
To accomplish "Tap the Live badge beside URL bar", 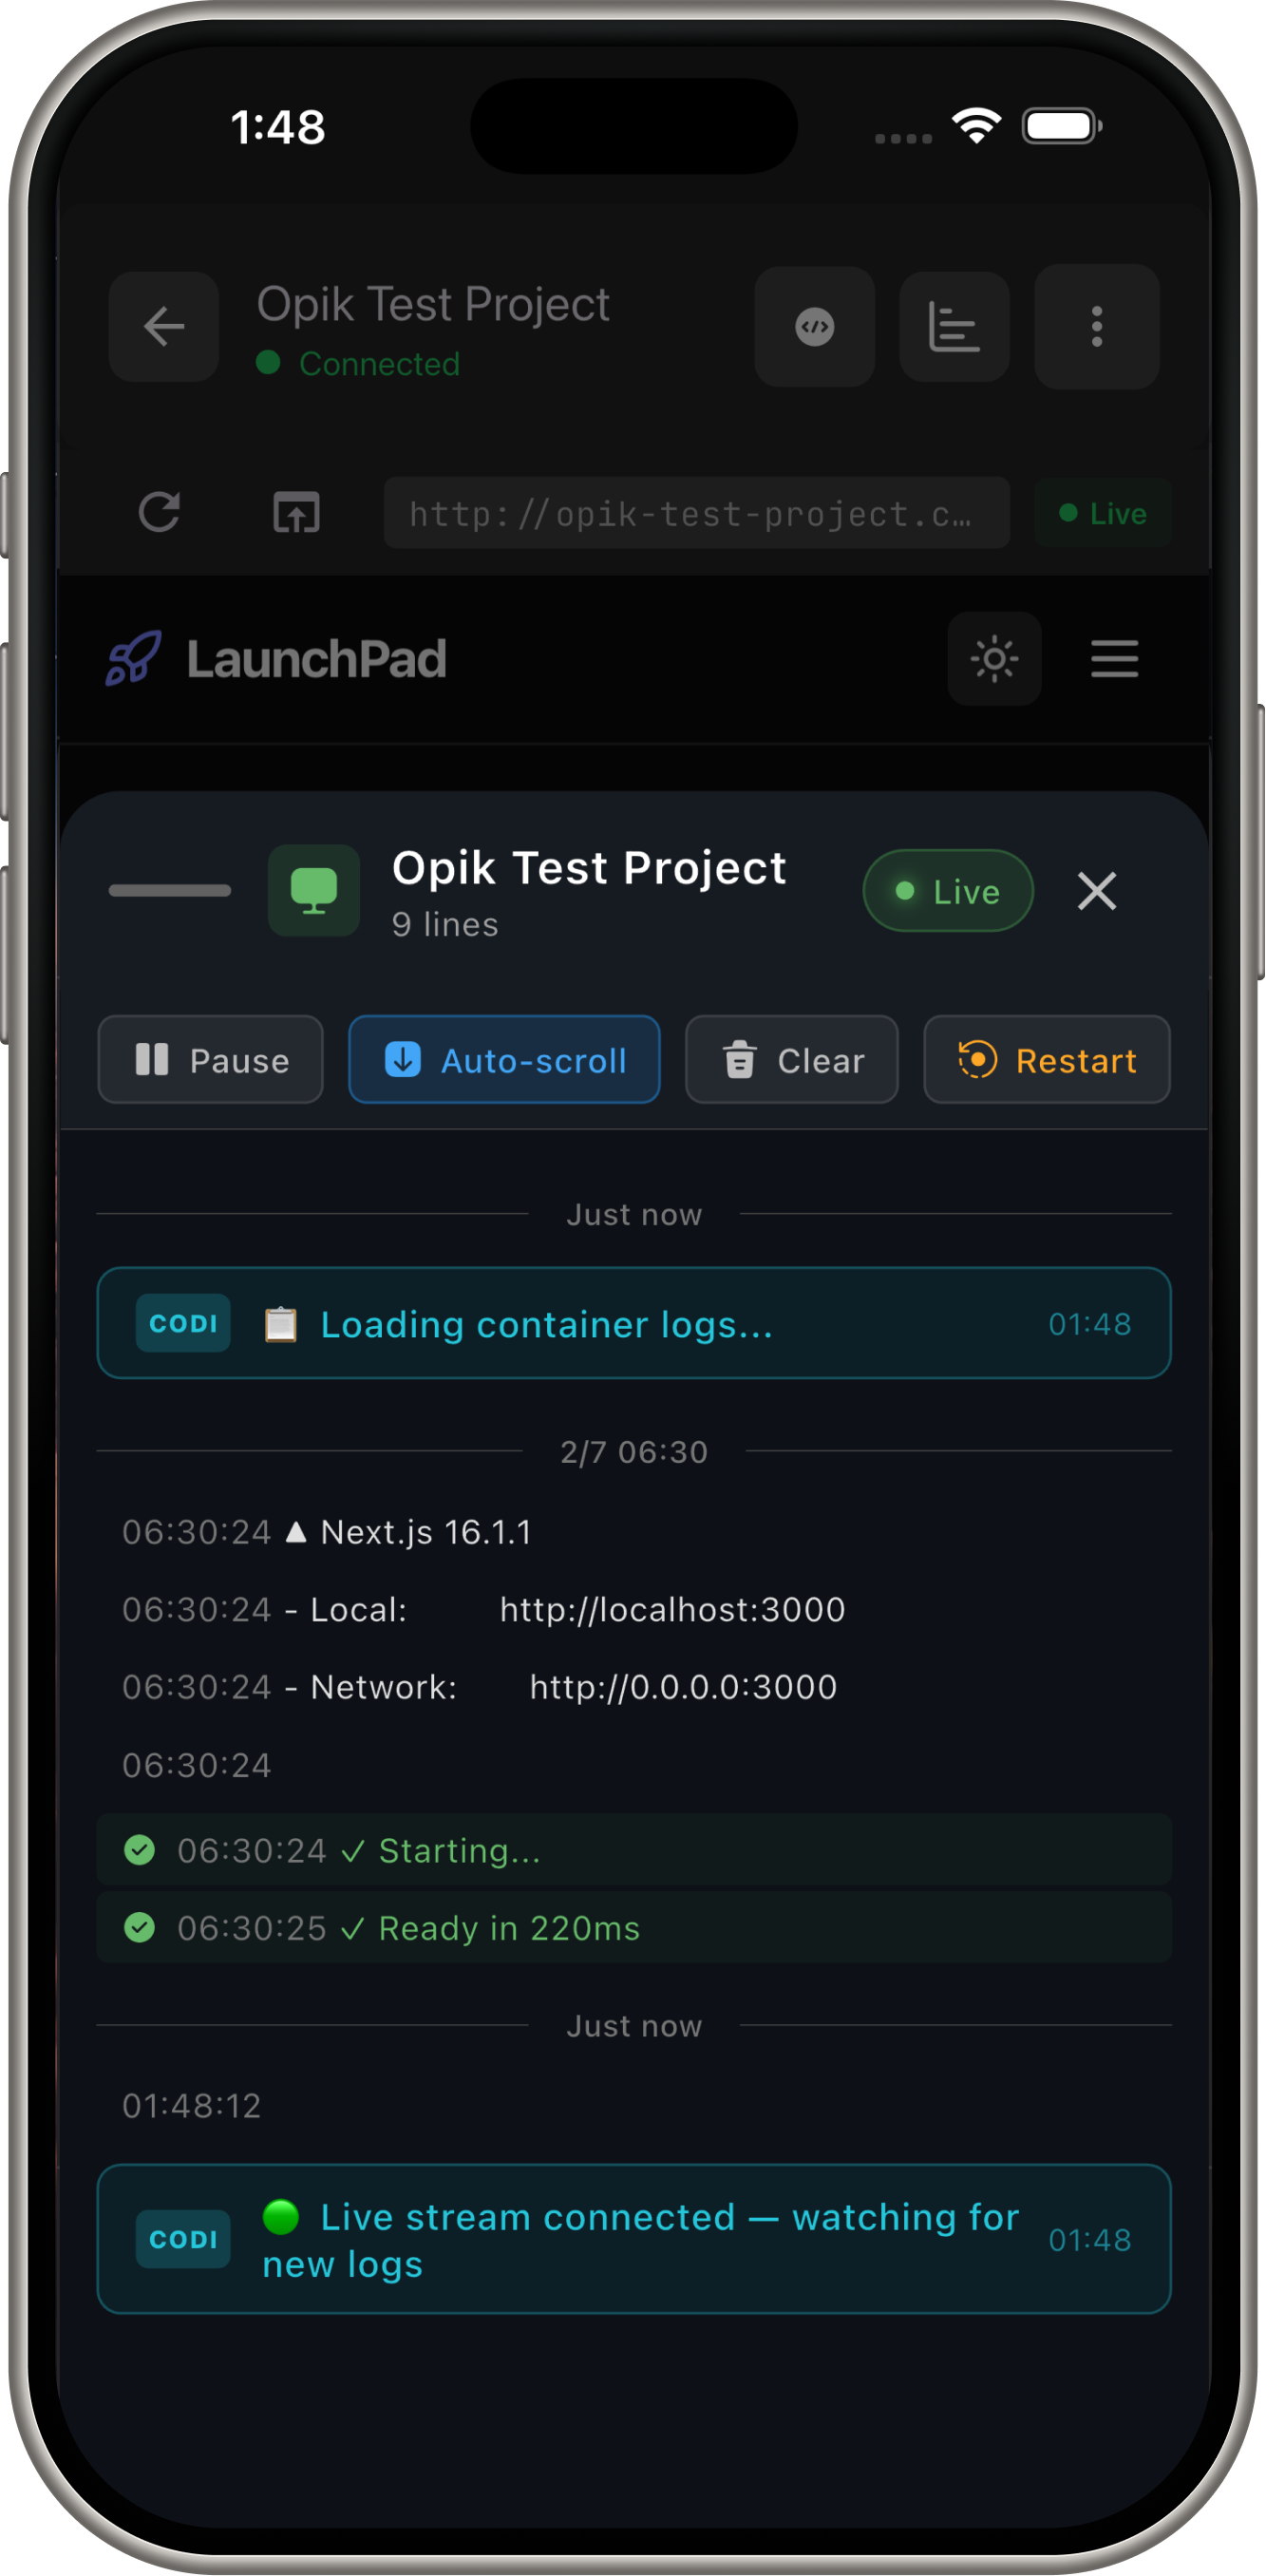I will [x=1103, y=513].
